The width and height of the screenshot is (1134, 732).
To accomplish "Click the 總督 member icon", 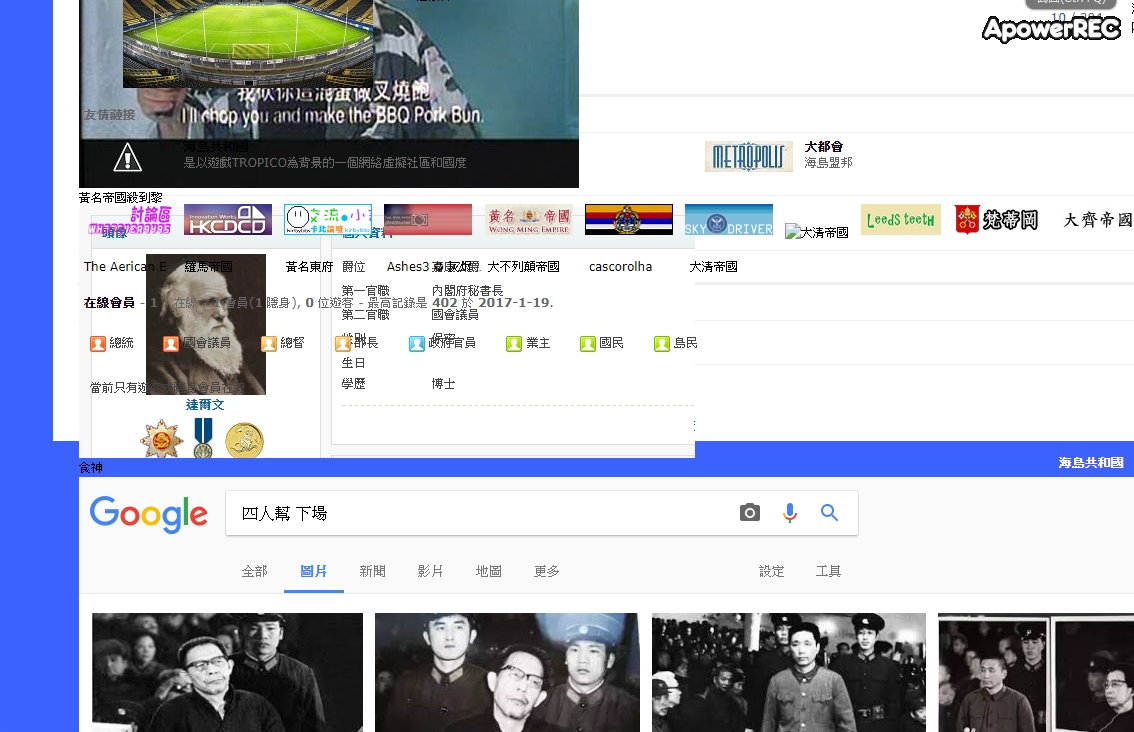I will click(269, 344).
